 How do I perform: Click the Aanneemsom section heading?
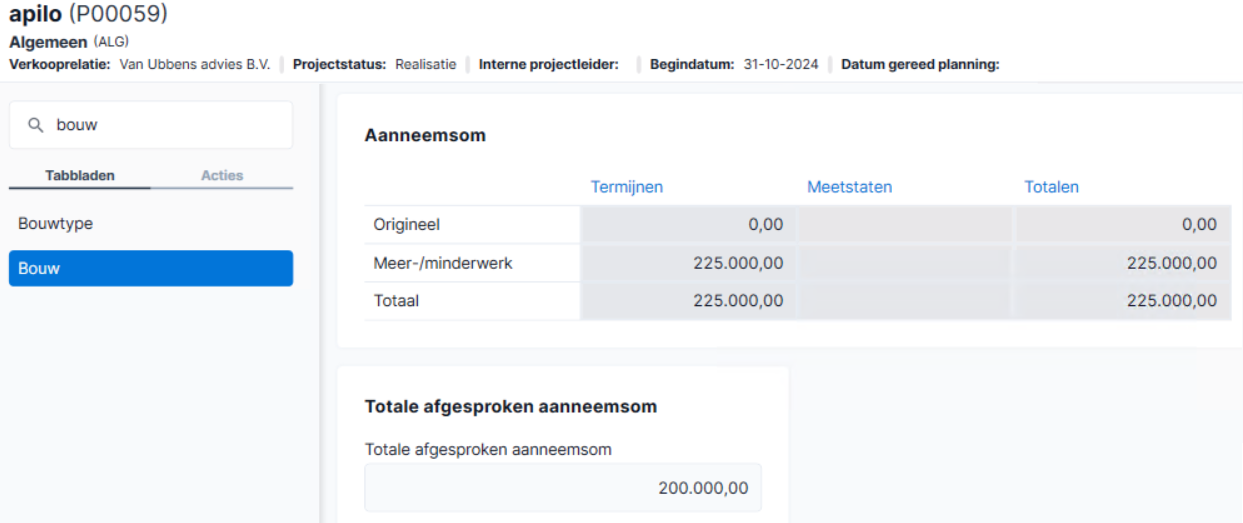click(x=425, y=135)
